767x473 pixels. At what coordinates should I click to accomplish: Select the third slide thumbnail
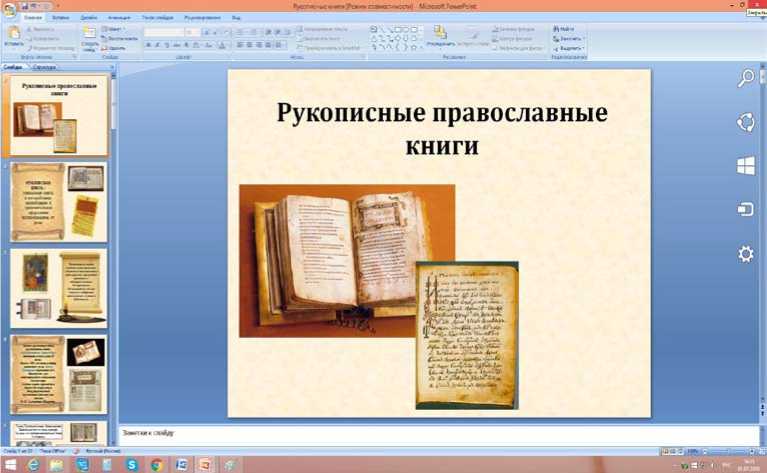click(59, 288)
